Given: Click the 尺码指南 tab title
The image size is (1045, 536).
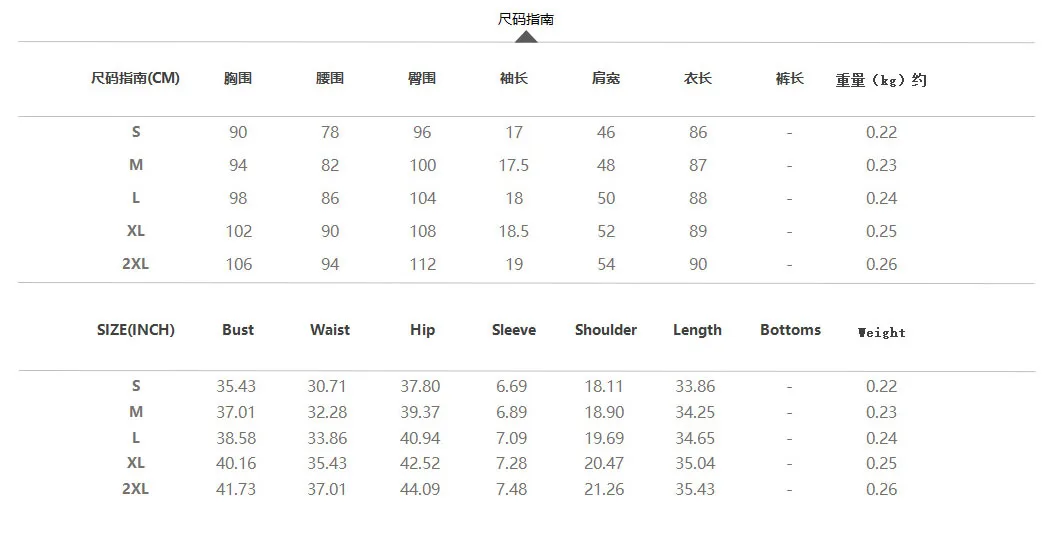Looking at the screenshot, I should [526, 19].
